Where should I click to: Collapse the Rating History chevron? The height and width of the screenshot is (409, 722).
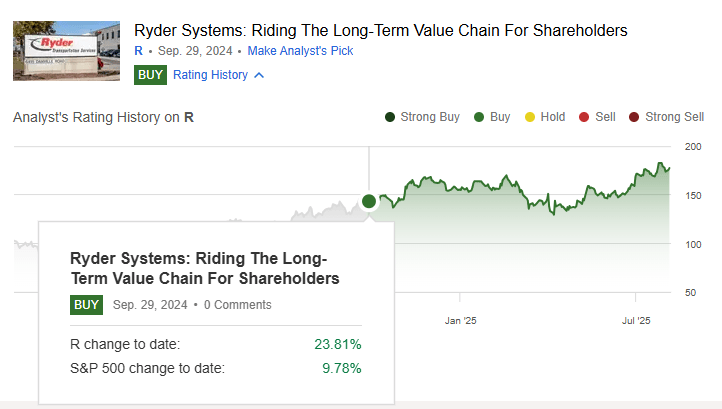point(259,75)
